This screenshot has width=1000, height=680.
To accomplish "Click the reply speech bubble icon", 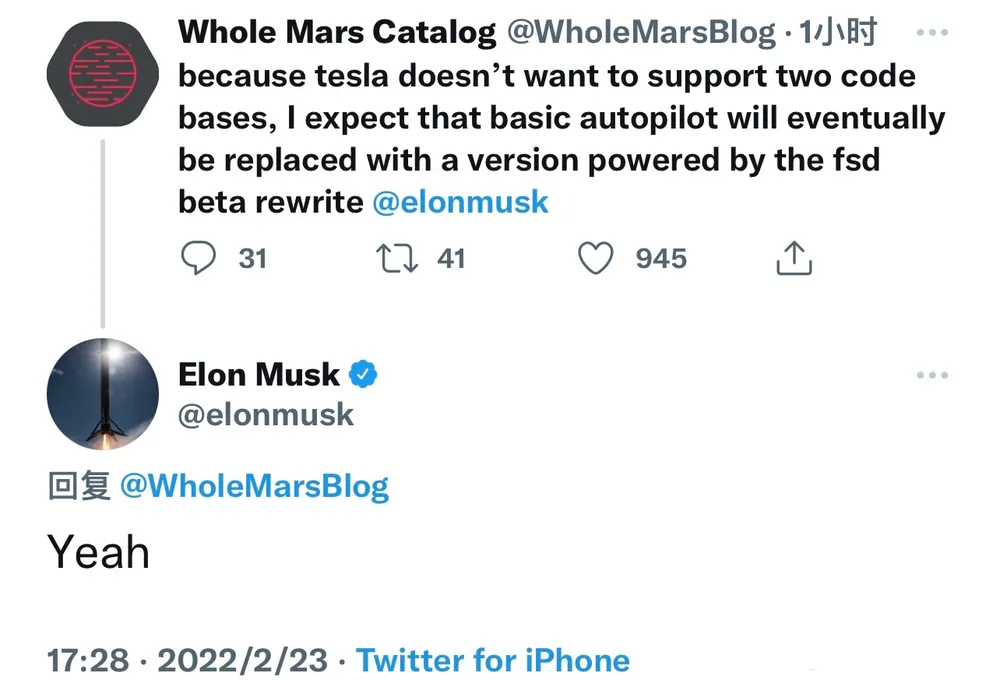I will tap(198, 258).
